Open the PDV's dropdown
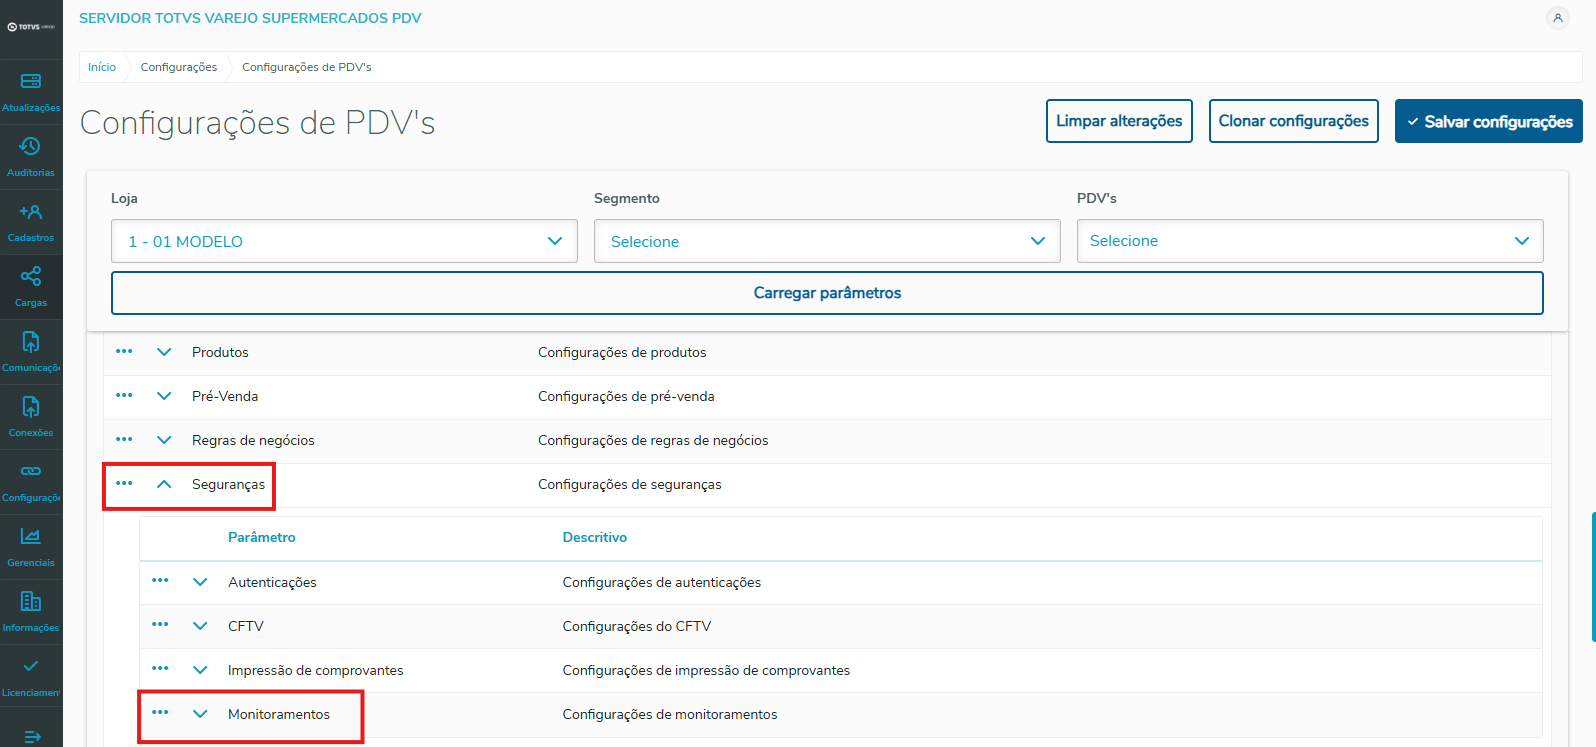1596x747 pixels. pos(1310,241)
